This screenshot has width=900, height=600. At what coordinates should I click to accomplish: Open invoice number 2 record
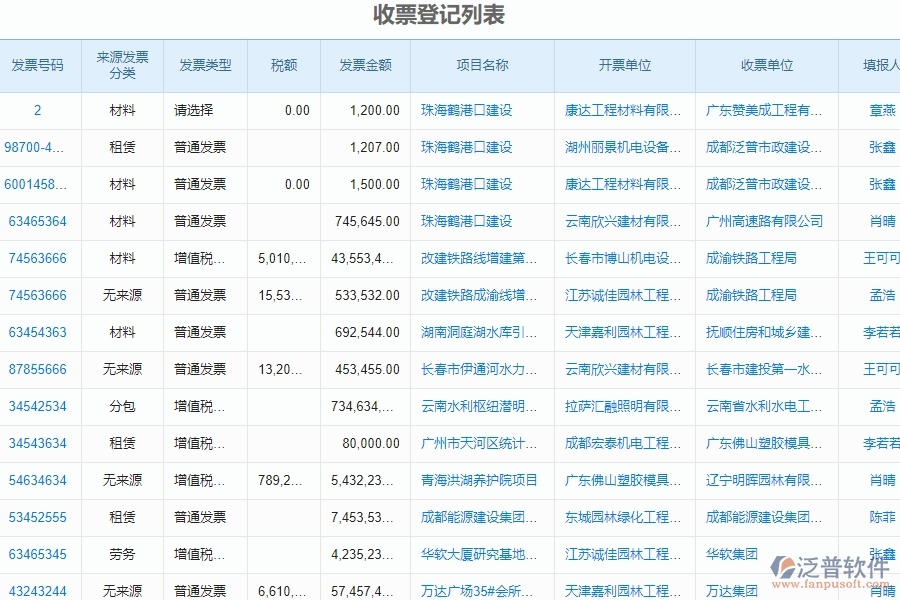[x=38, y=111]
